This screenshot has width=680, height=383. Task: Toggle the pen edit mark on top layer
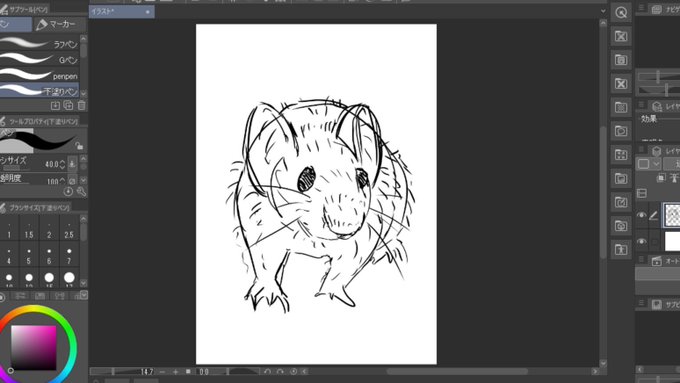654,215
